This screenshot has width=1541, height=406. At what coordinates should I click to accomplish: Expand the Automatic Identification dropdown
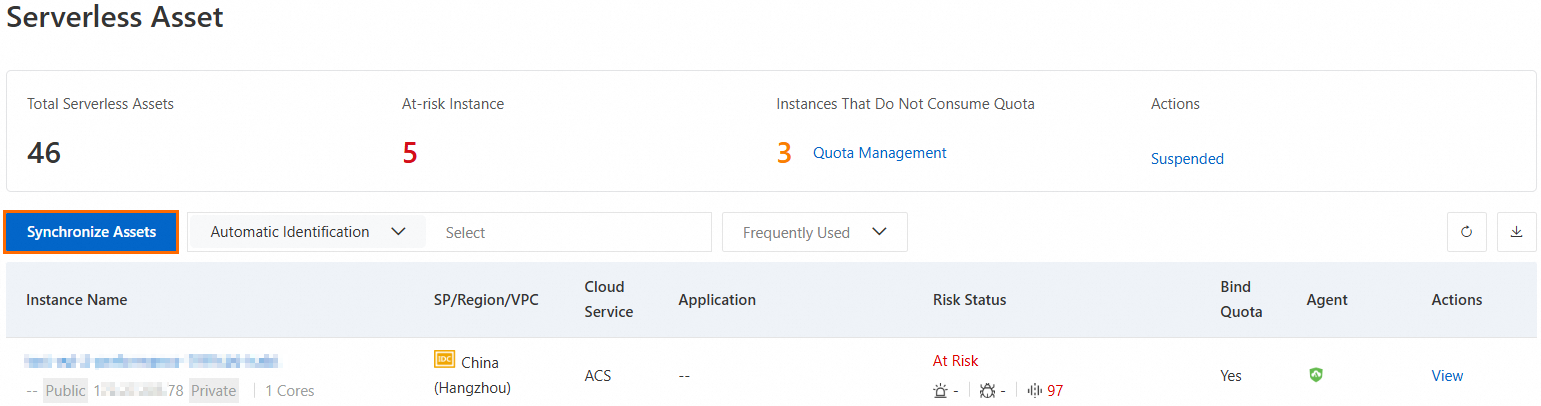point(306,232)
